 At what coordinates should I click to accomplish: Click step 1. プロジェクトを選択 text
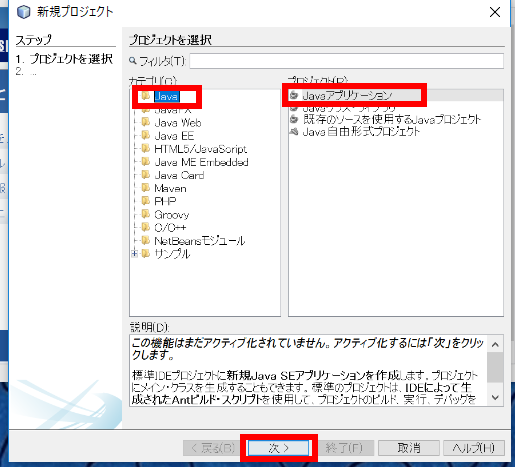(x=64, y=59)
